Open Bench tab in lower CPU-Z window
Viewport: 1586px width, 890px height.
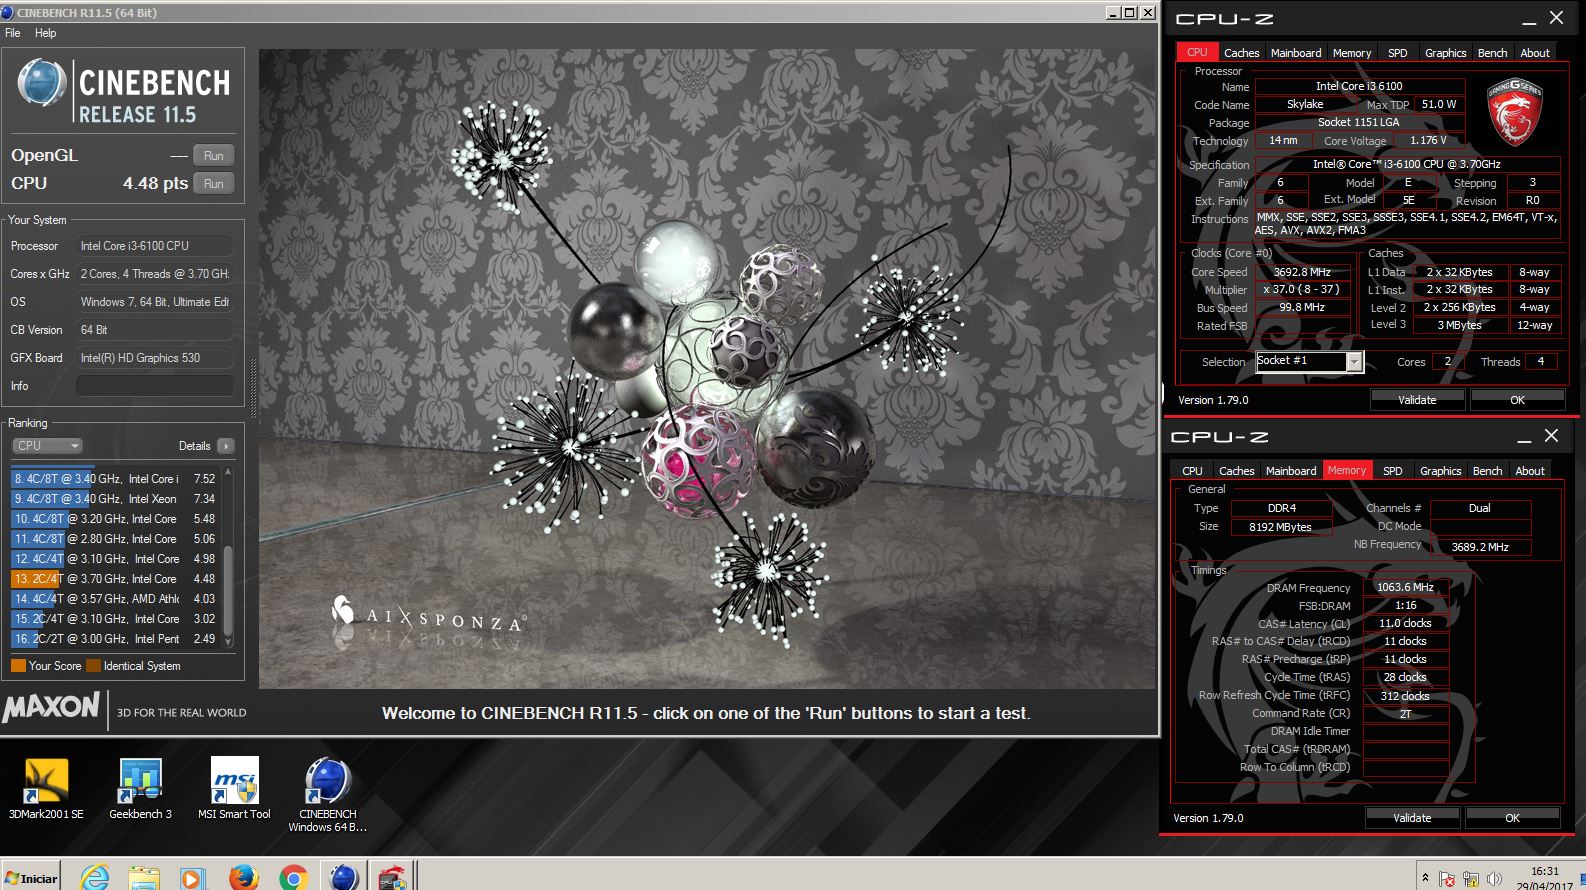click(x=1487, y=471)
